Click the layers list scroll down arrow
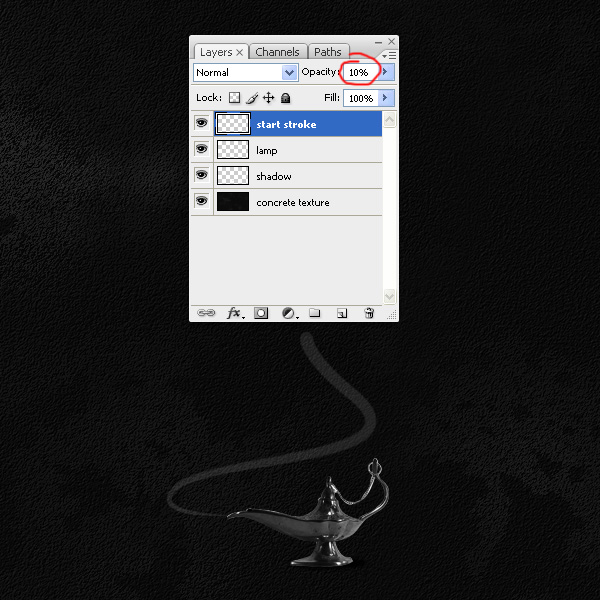The width and height of the screenshot is (600, 600). [390, 296]
